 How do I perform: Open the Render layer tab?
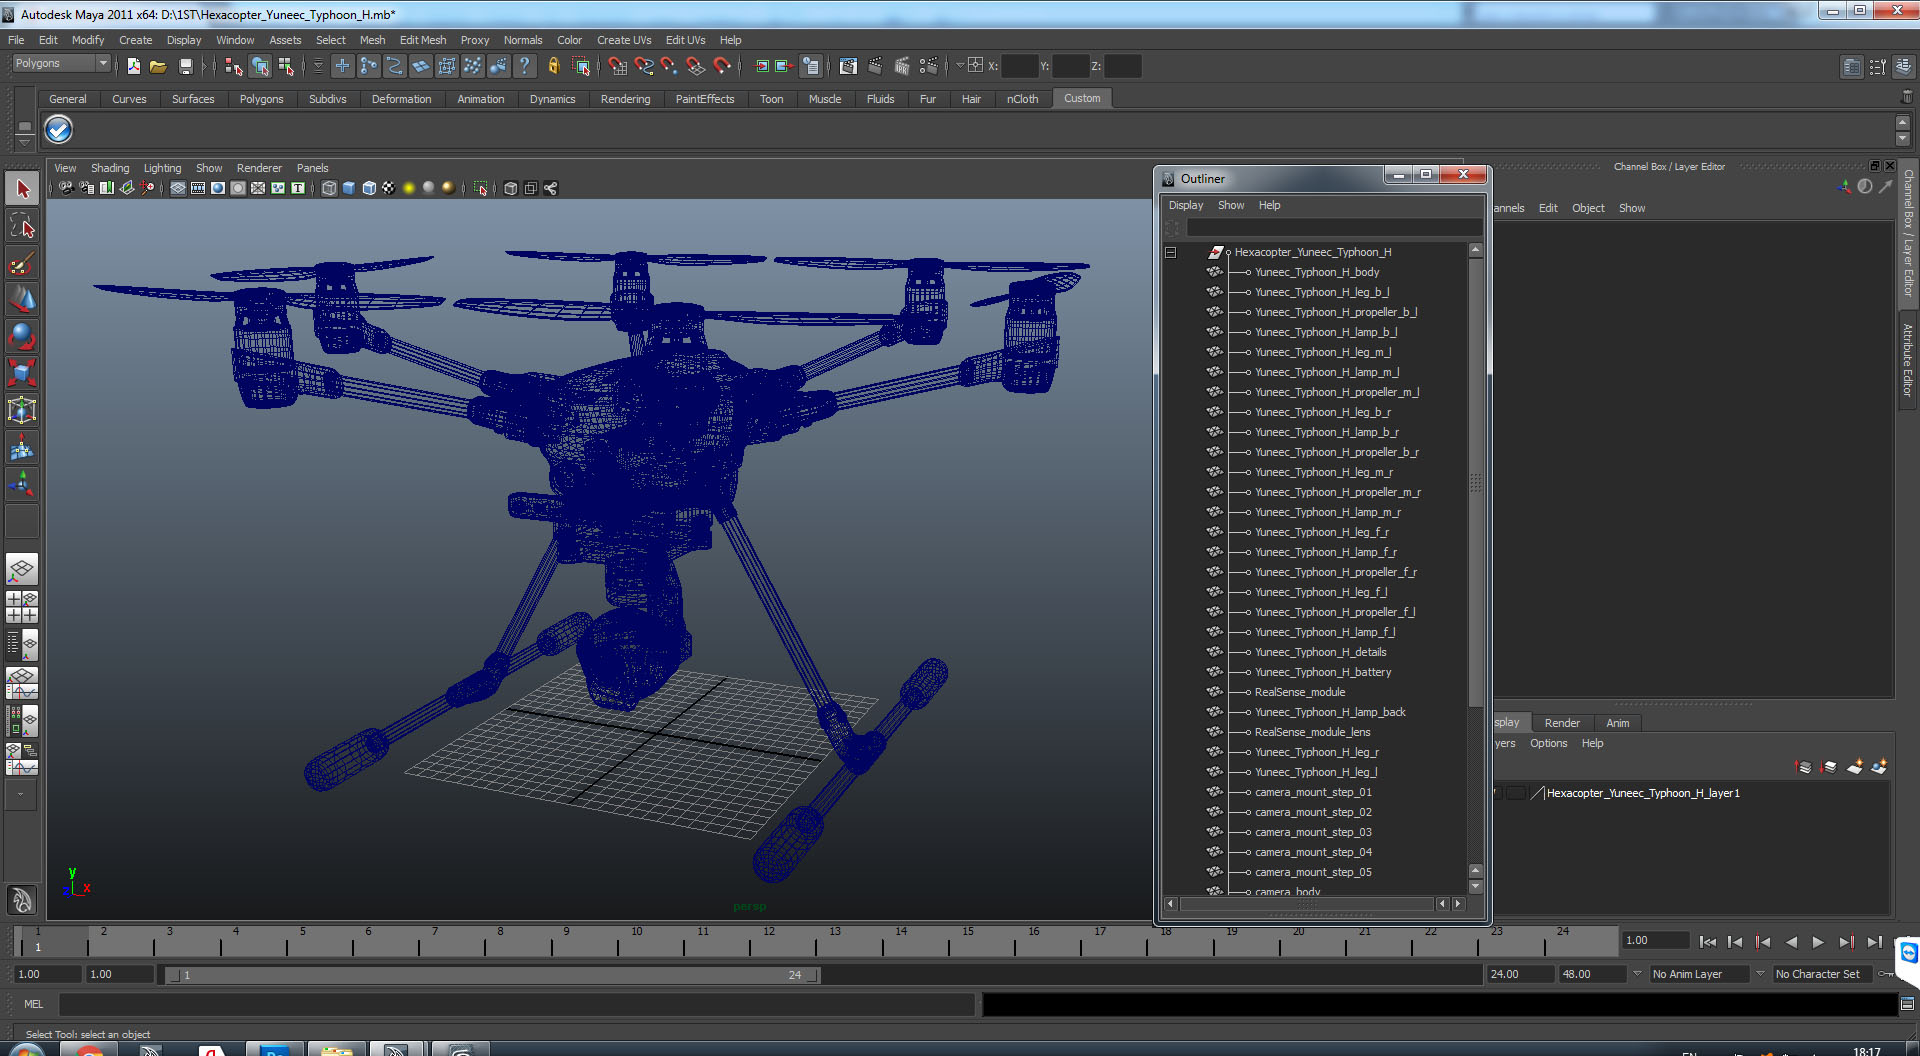tap(1562, 723)
